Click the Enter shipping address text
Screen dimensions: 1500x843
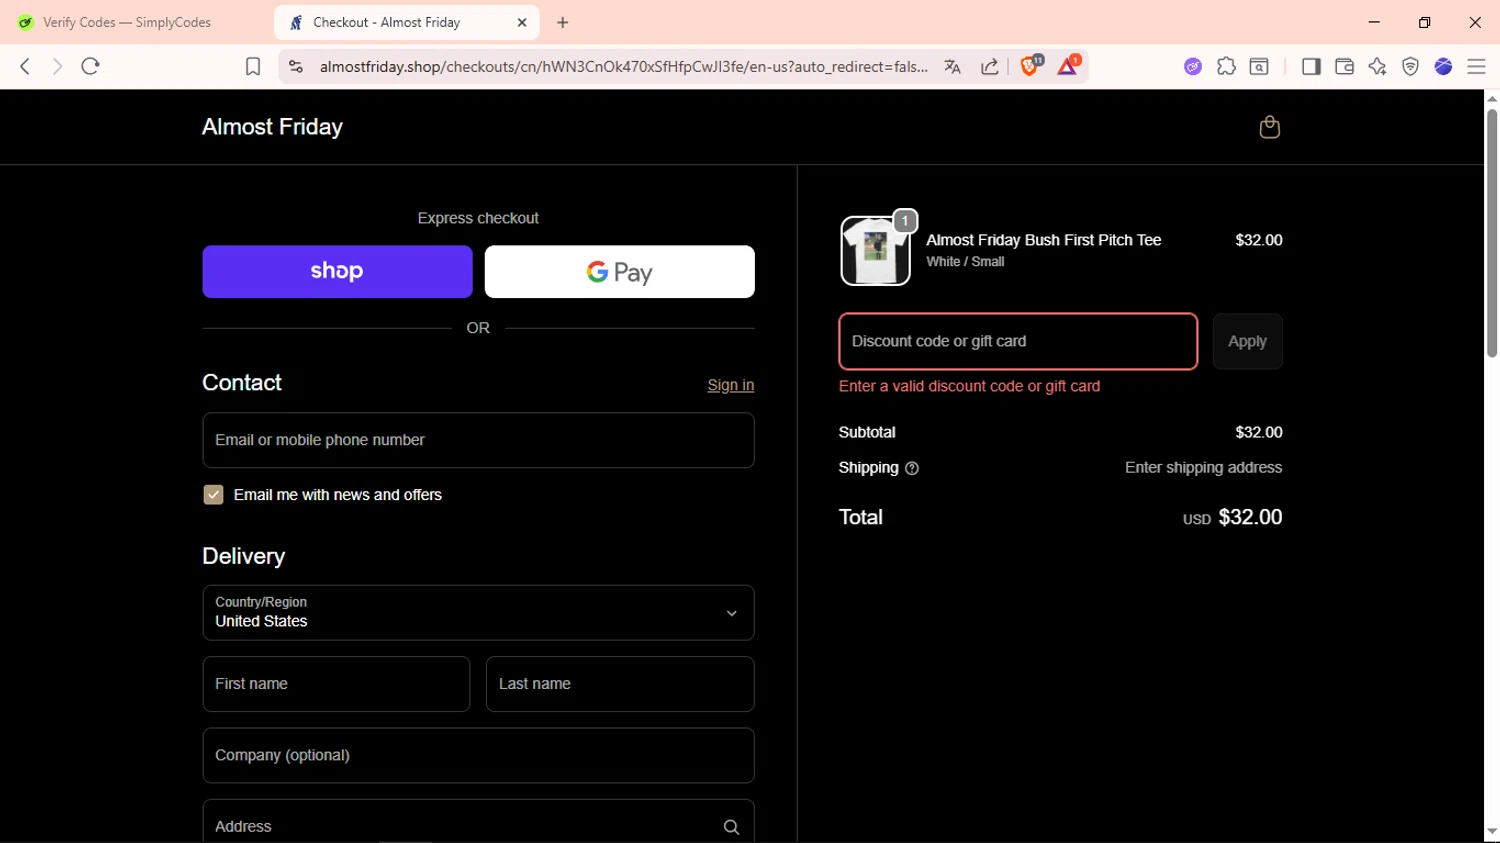click(1203, 468)
